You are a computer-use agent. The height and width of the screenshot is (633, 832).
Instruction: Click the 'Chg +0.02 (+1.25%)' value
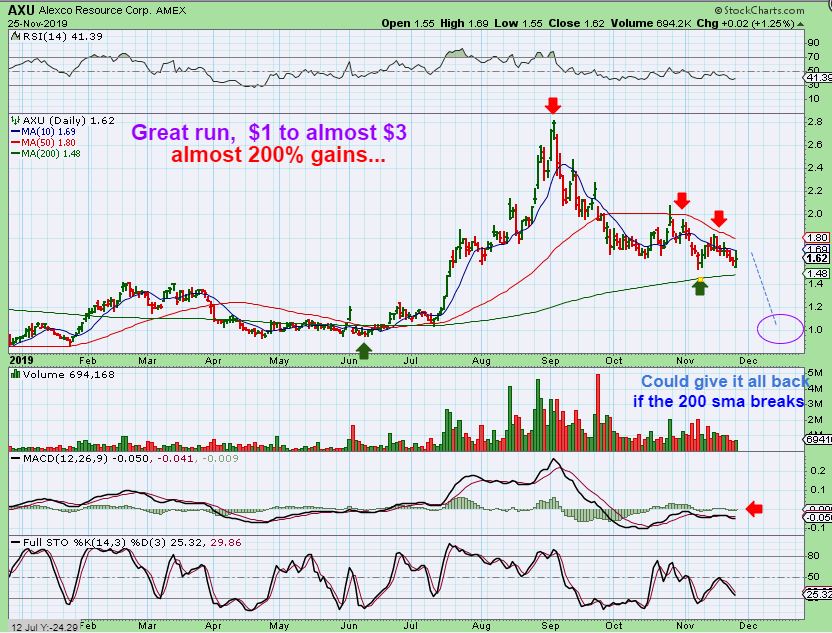[746, 24]
